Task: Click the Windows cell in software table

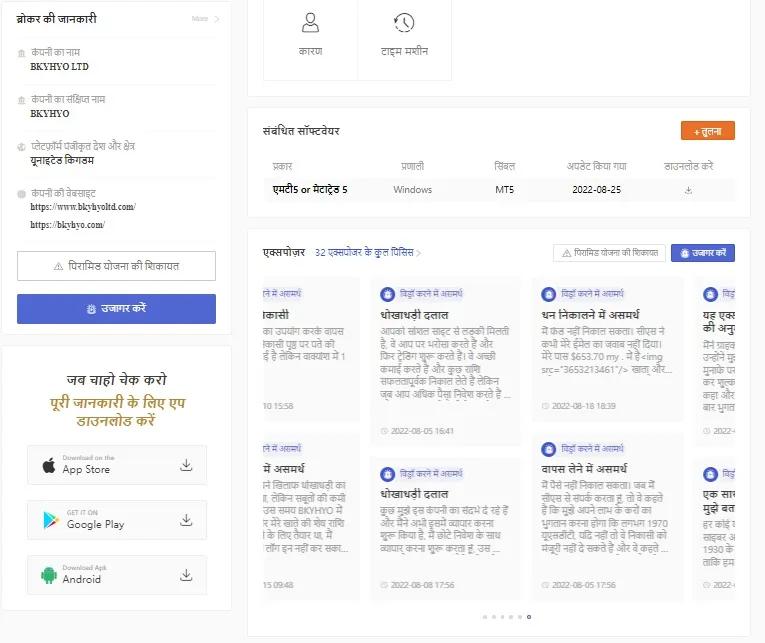Action: click(x=412, y=190)
